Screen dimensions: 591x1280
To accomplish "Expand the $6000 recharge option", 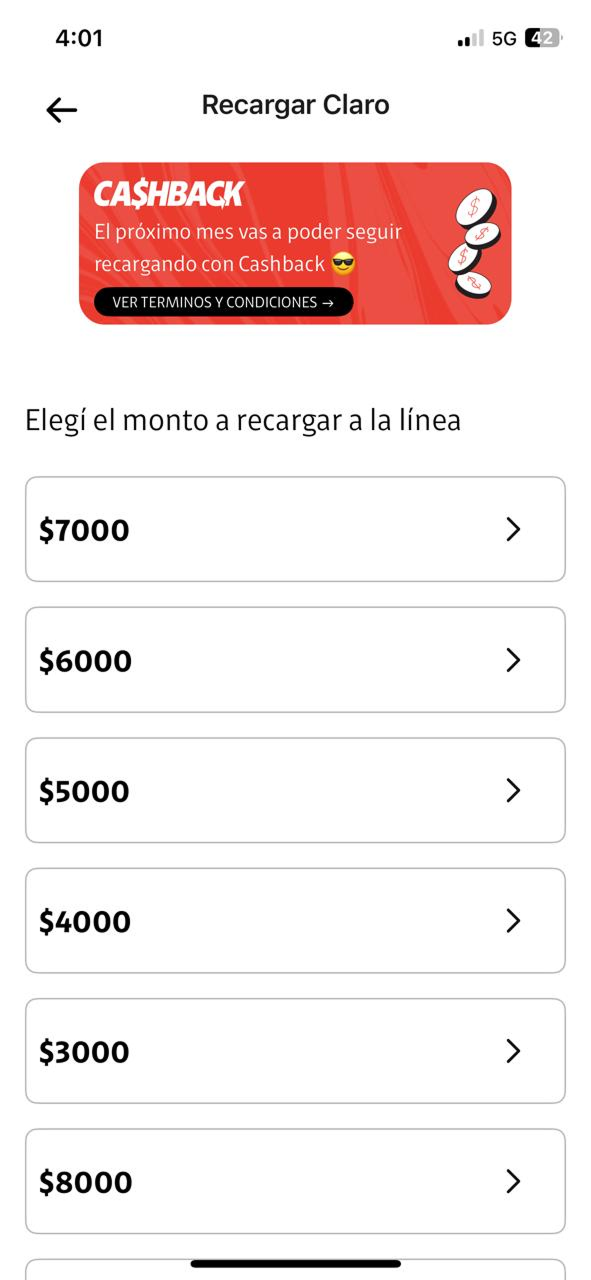I will [x=514, y=660].
